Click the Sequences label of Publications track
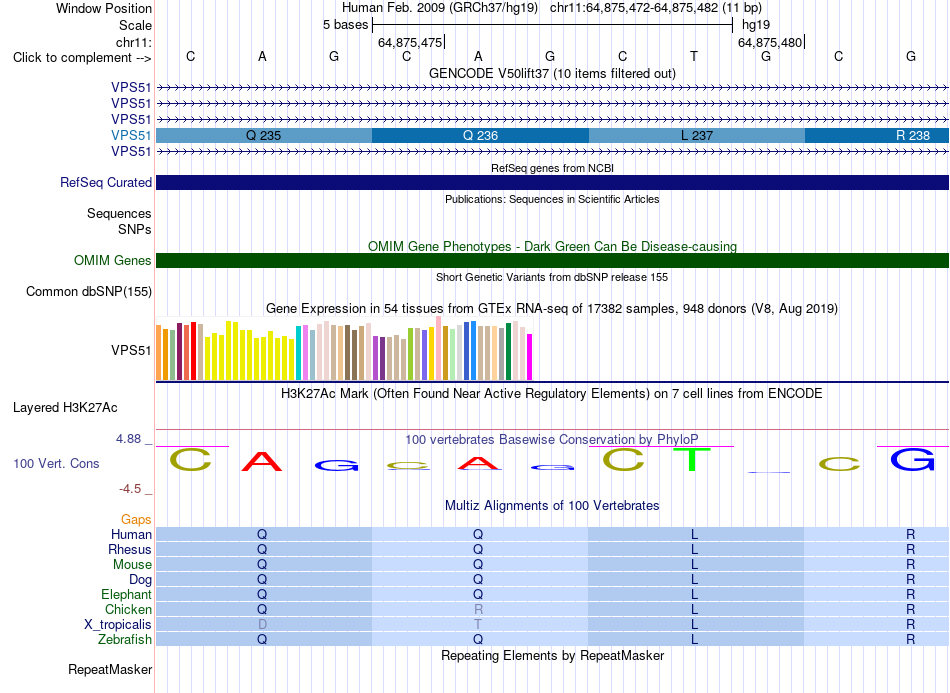950x693 pixels. (x=119, y=213)
